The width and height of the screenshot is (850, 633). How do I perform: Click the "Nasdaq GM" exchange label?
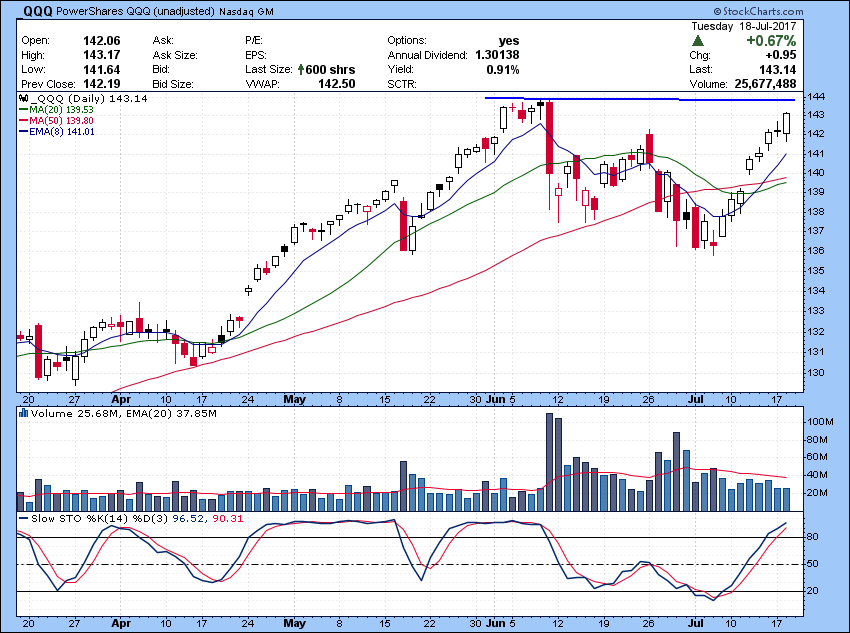pos(246,11)
